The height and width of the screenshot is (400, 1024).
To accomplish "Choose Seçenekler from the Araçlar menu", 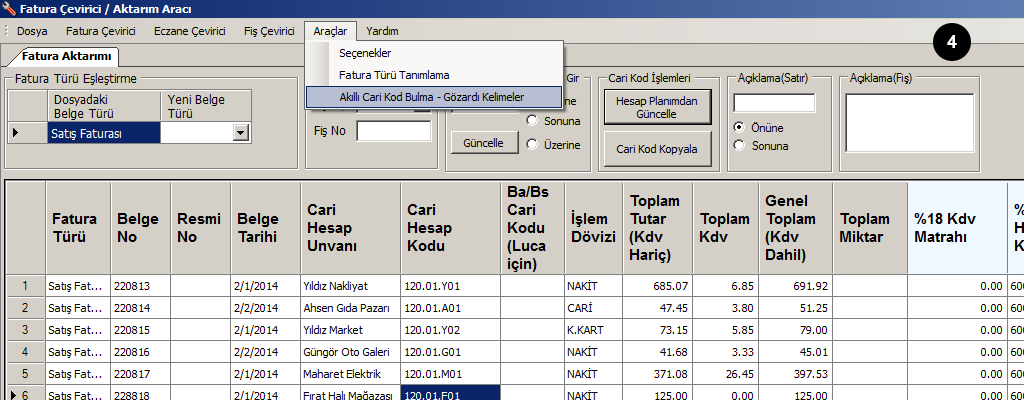I will (x=365, y=53).
